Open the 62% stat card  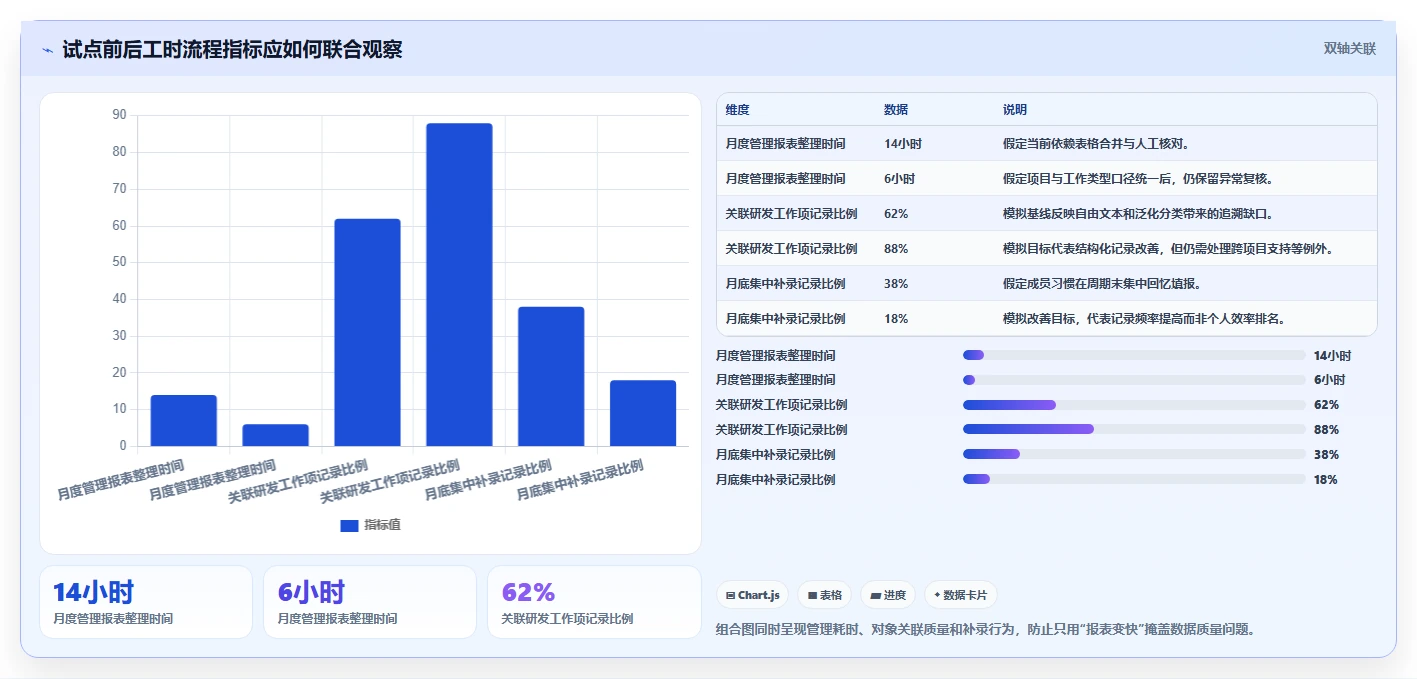point(594,602)
